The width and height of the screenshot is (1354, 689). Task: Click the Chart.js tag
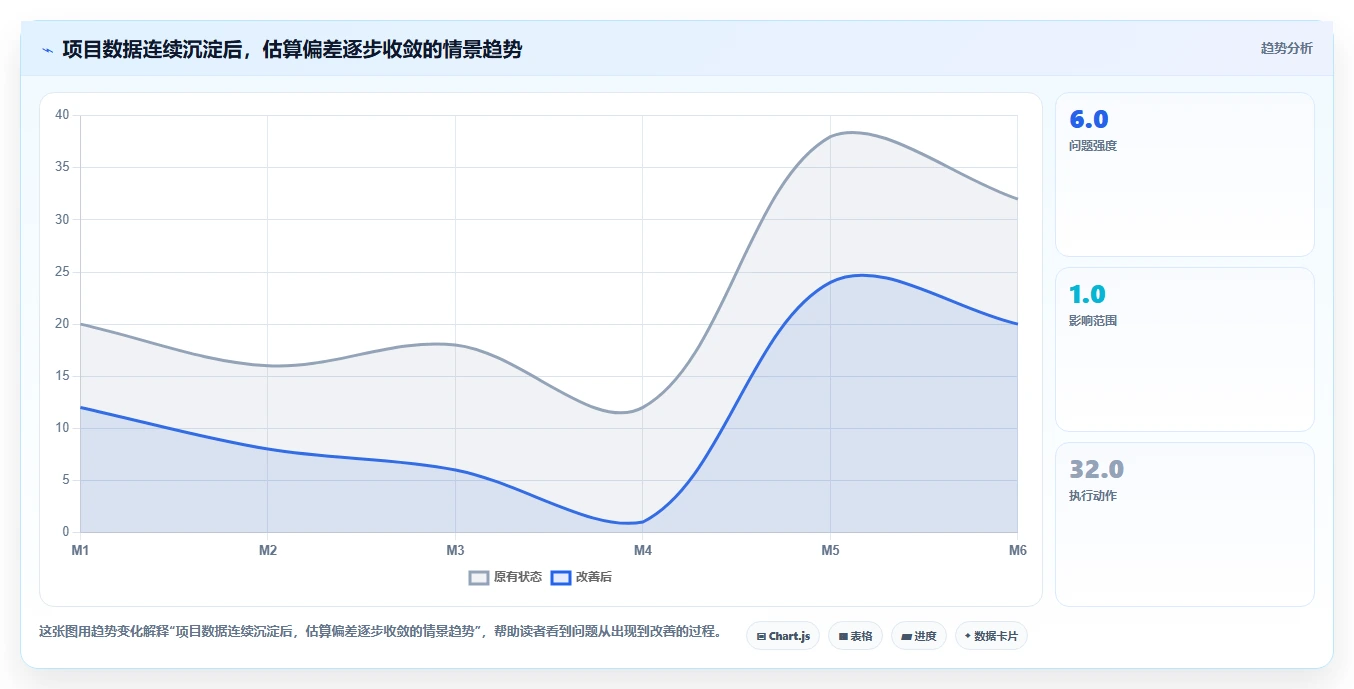(783, 636)
